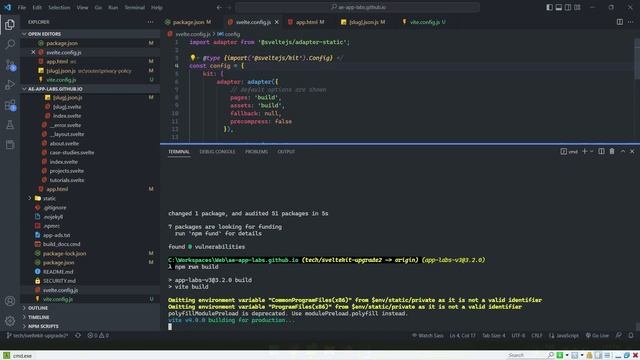Viewport: 640px width, 360px height.
Task: Open the Manage gear icon
Action: pos(10,321)
